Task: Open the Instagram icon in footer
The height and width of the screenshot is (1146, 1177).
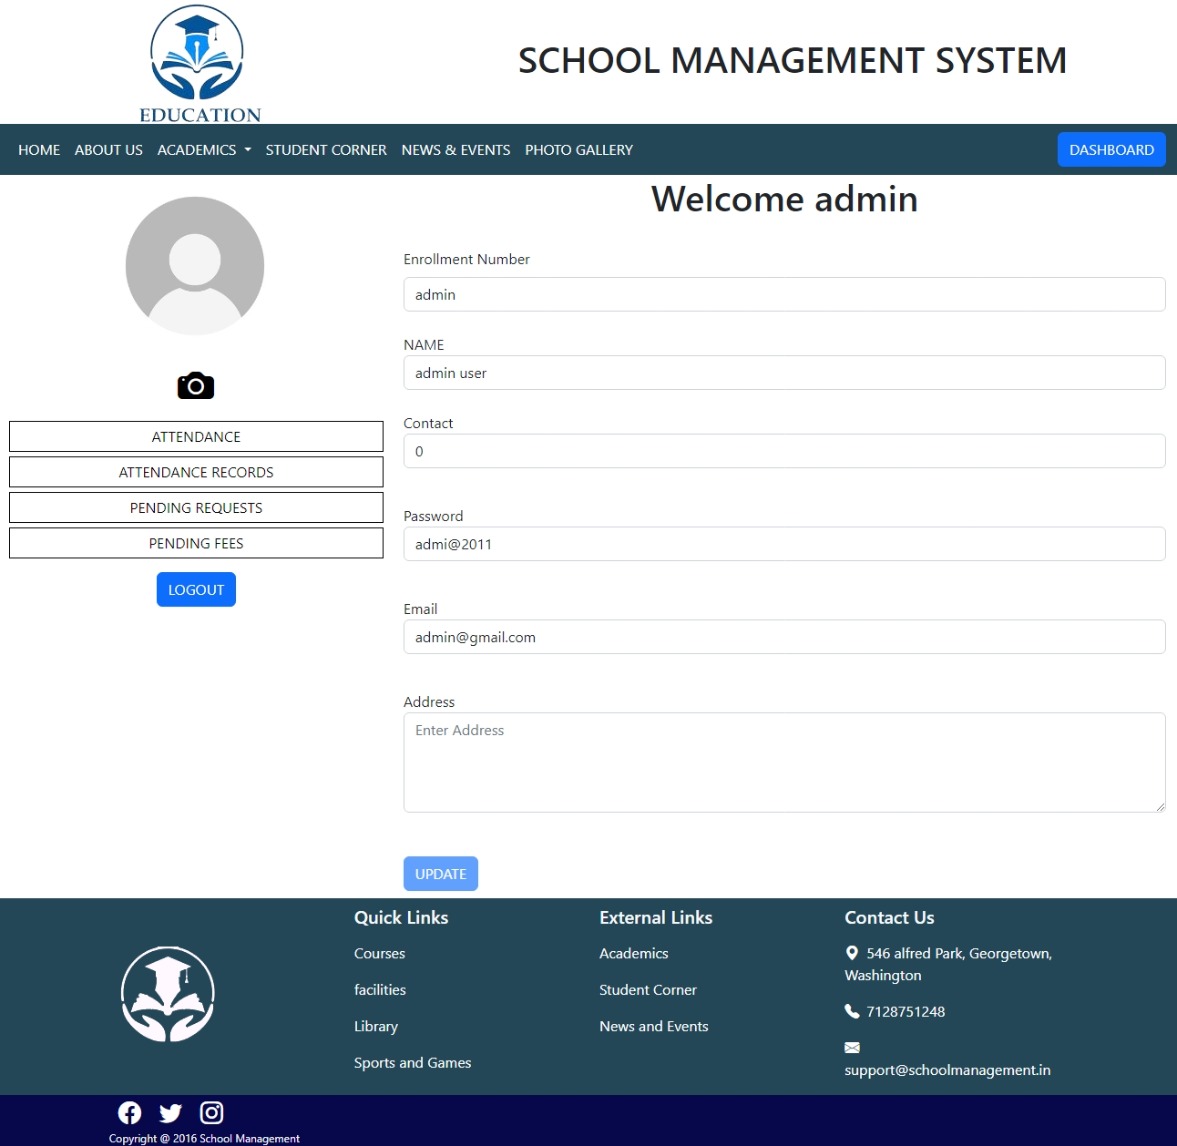Action: [211, 1112]
